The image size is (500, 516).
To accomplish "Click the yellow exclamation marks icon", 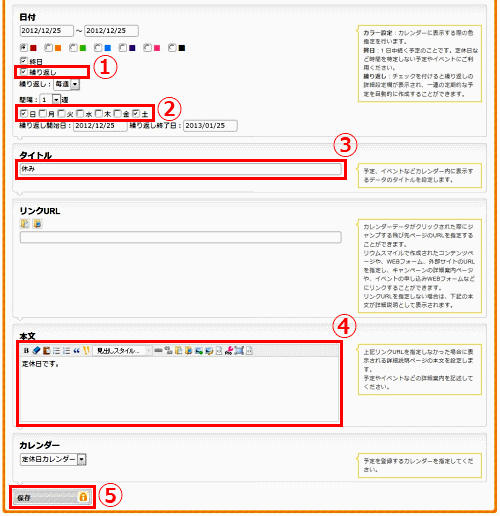I will click(86, 350).
